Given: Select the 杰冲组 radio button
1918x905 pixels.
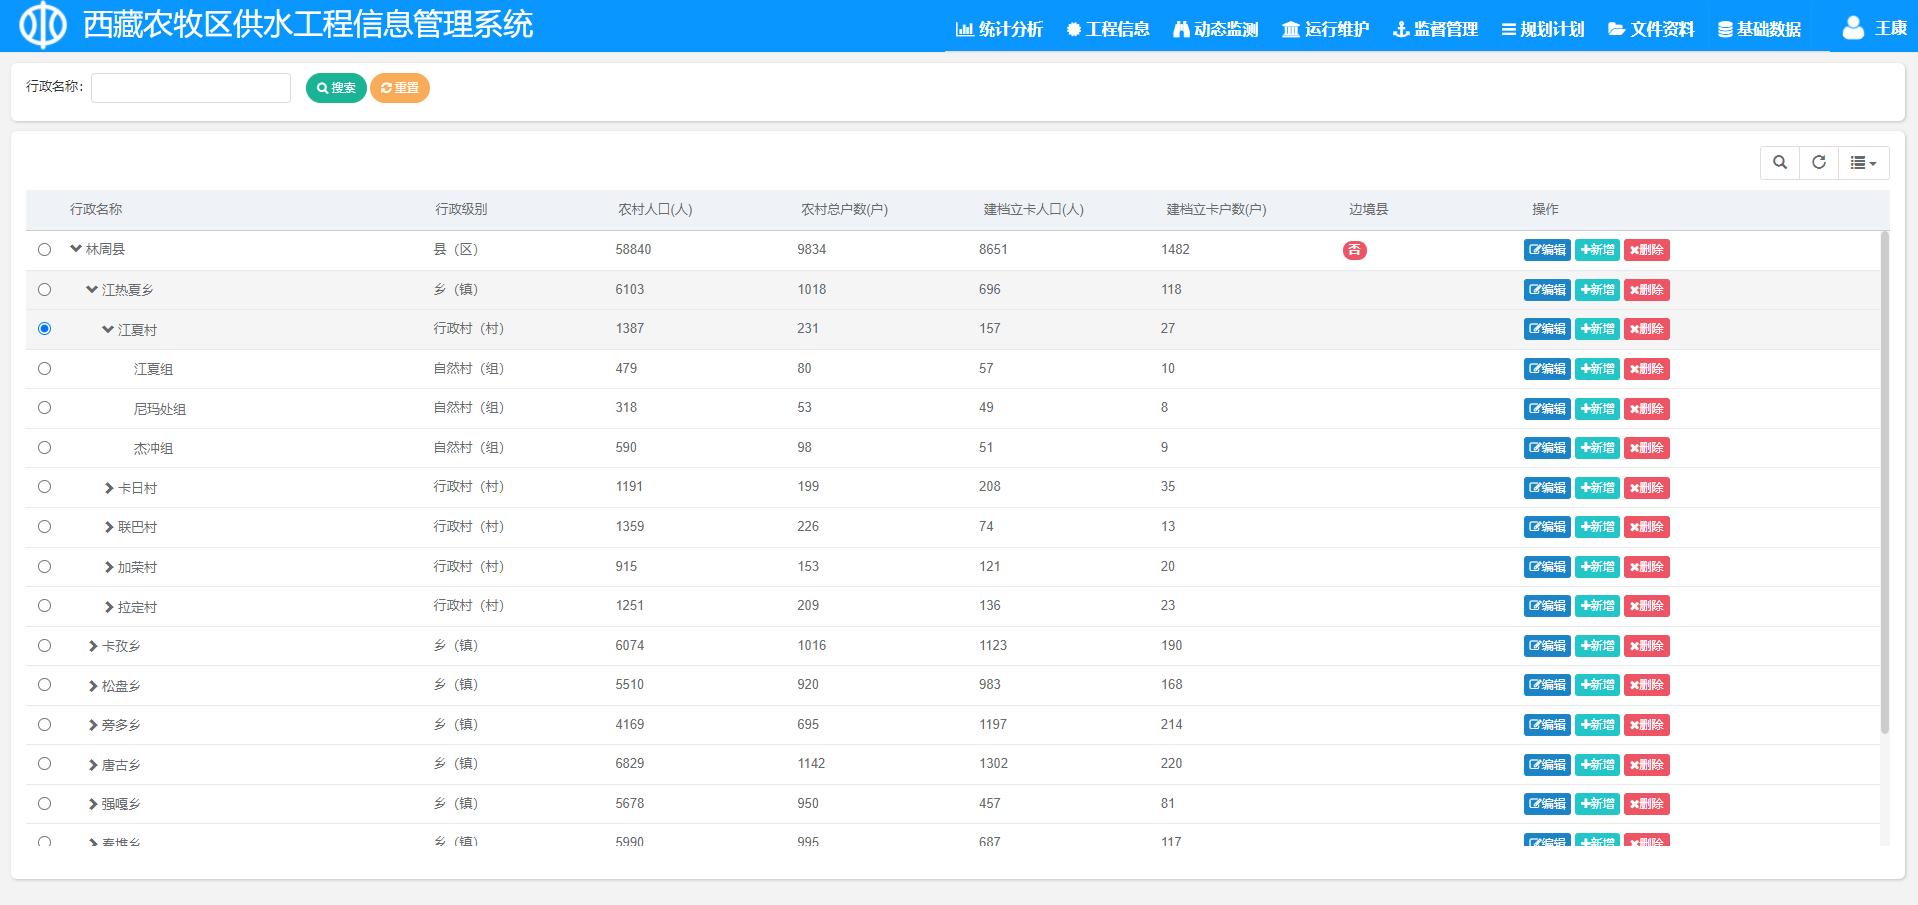Looking at the screenshot, I should pyautogui.click(x=44, y=448).
